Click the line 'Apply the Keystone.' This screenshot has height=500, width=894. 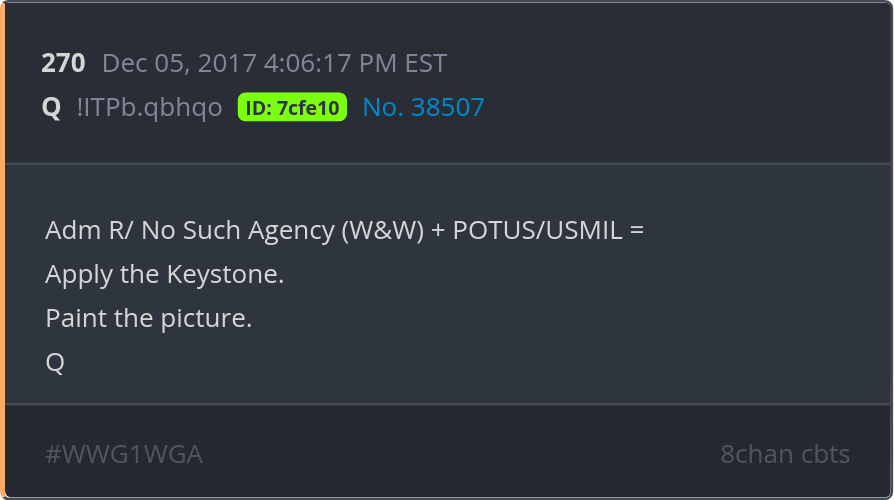[x=164, y=274]
